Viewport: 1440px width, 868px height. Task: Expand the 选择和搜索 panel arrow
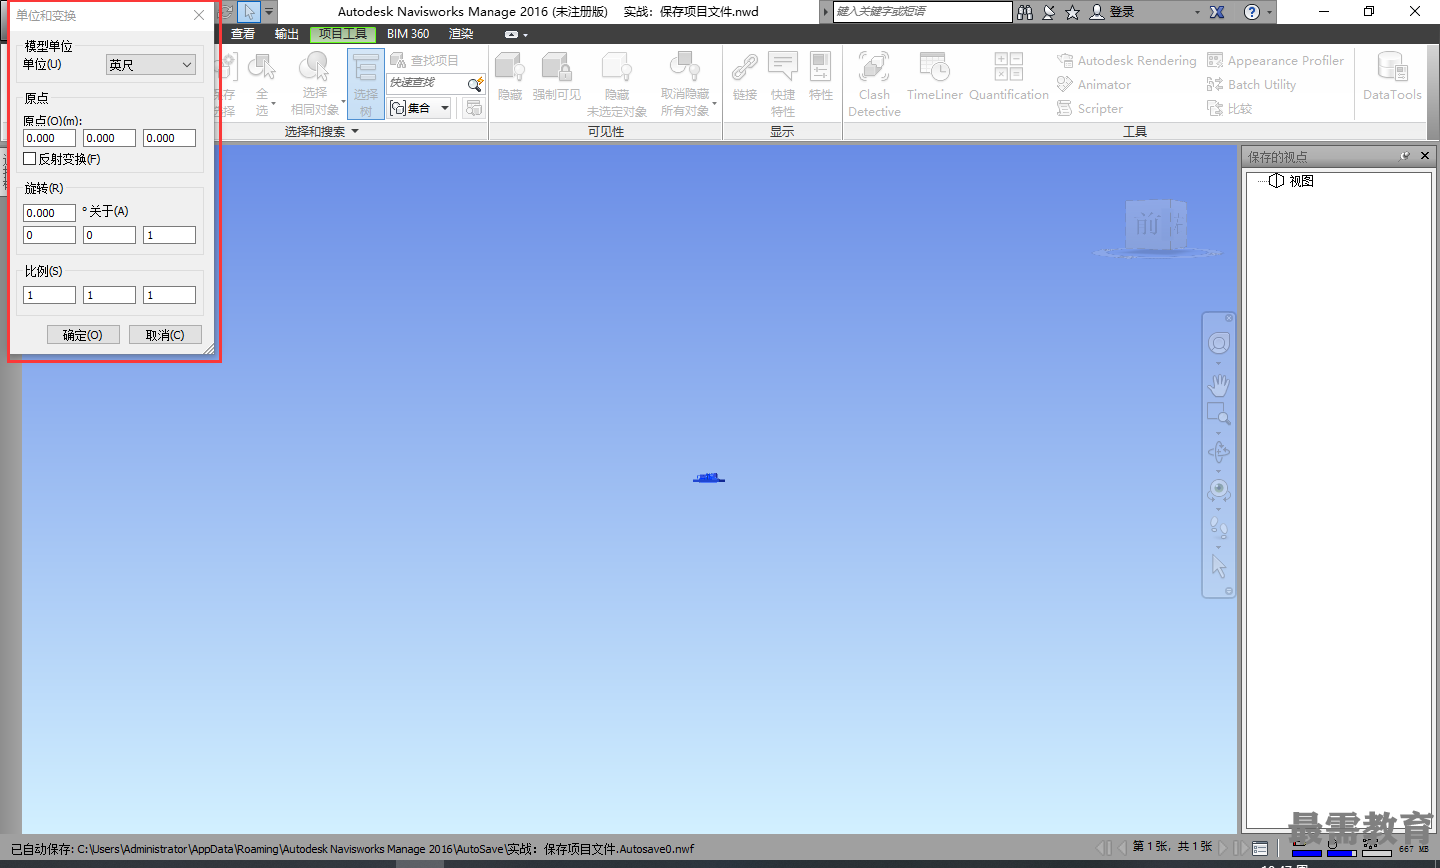click(355, 131)
